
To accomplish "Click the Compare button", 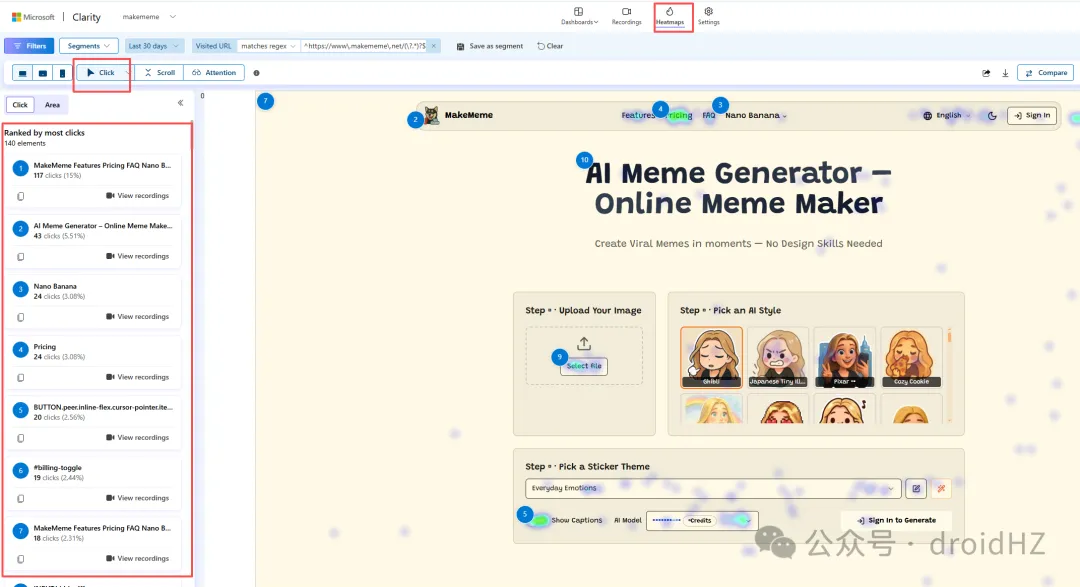I will point(1045,73).
